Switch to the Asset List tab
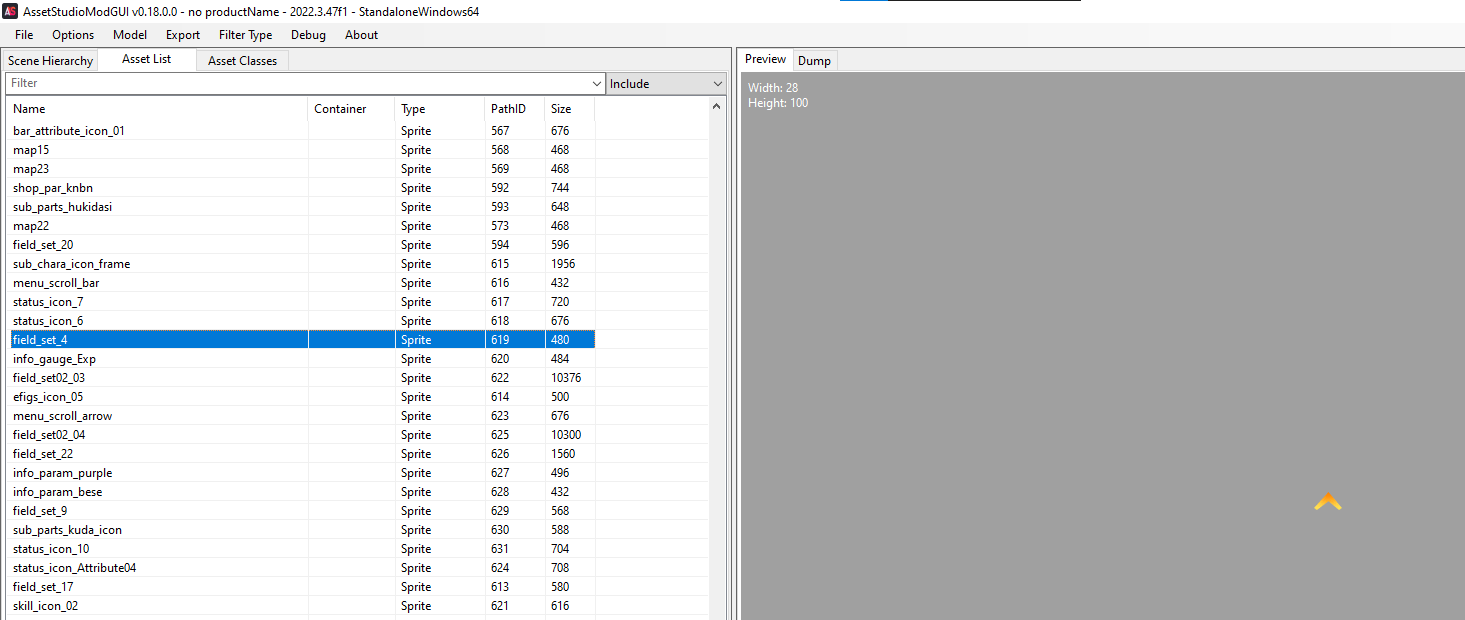This screenshot has width=1465, height=620. 146,59
